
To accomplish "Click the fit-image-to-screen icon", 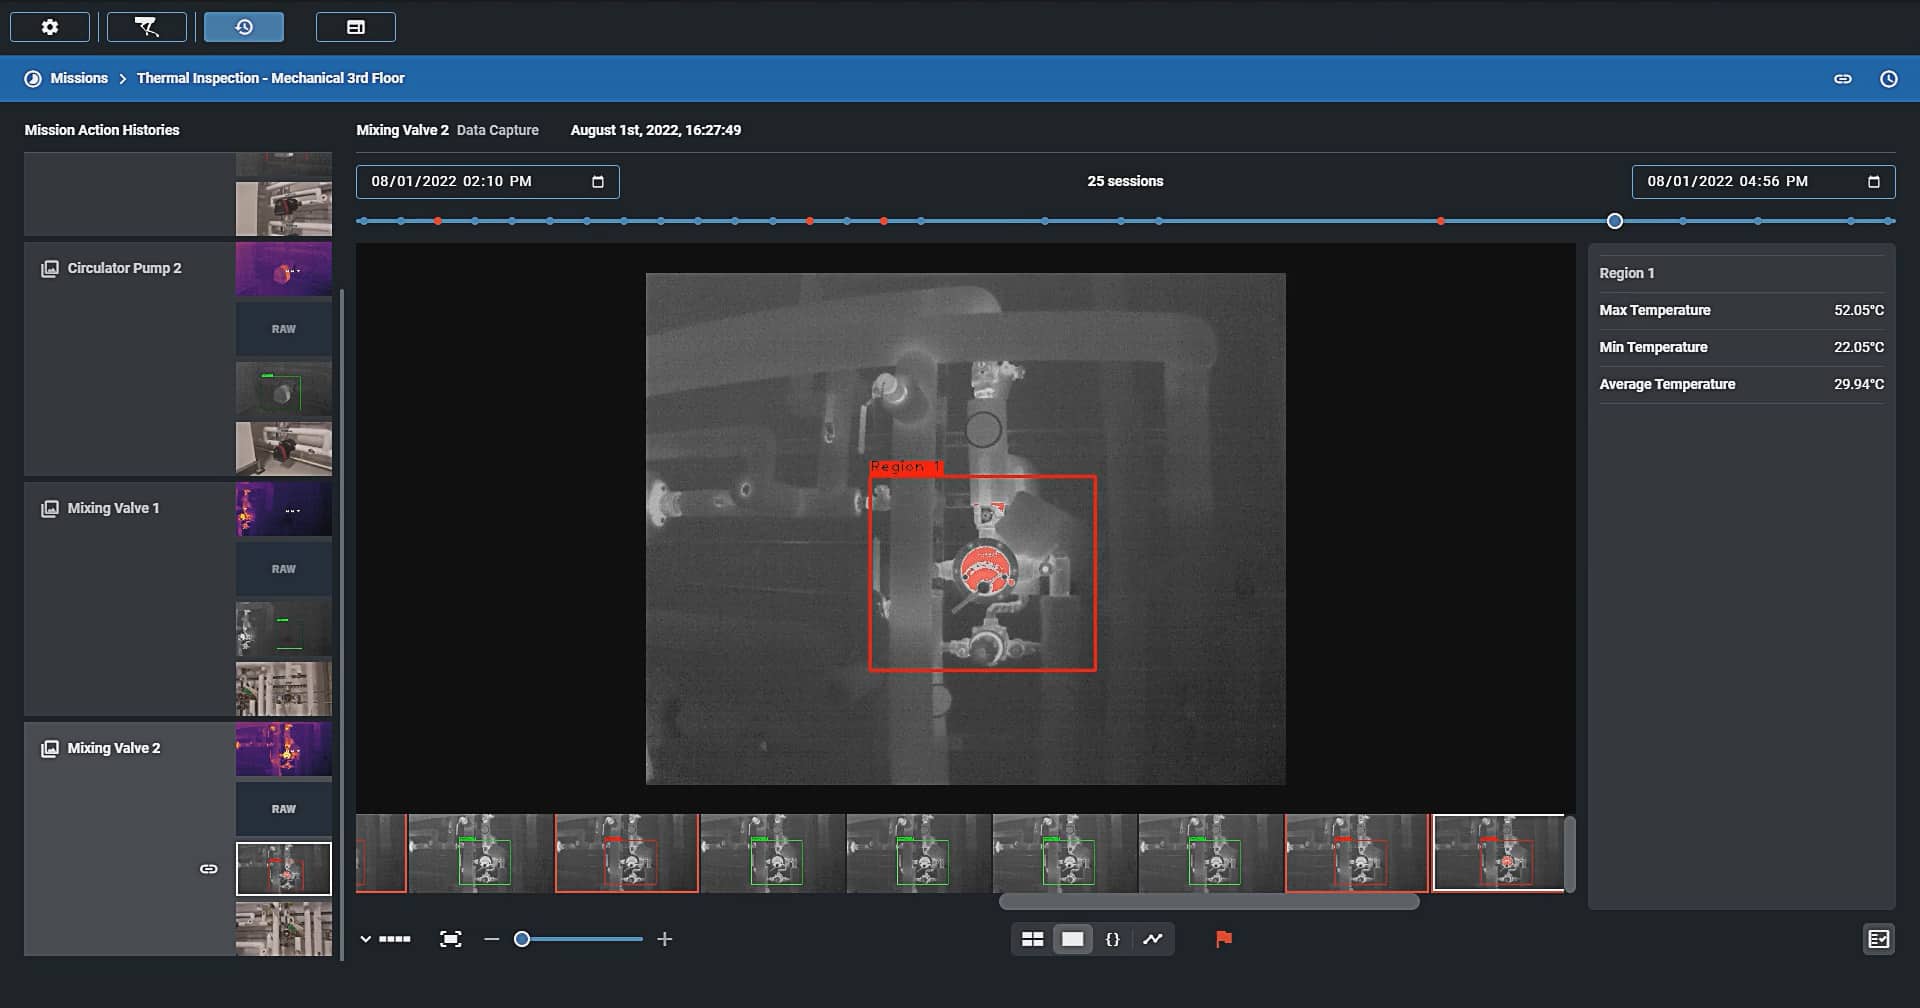I will coord(451,938).
